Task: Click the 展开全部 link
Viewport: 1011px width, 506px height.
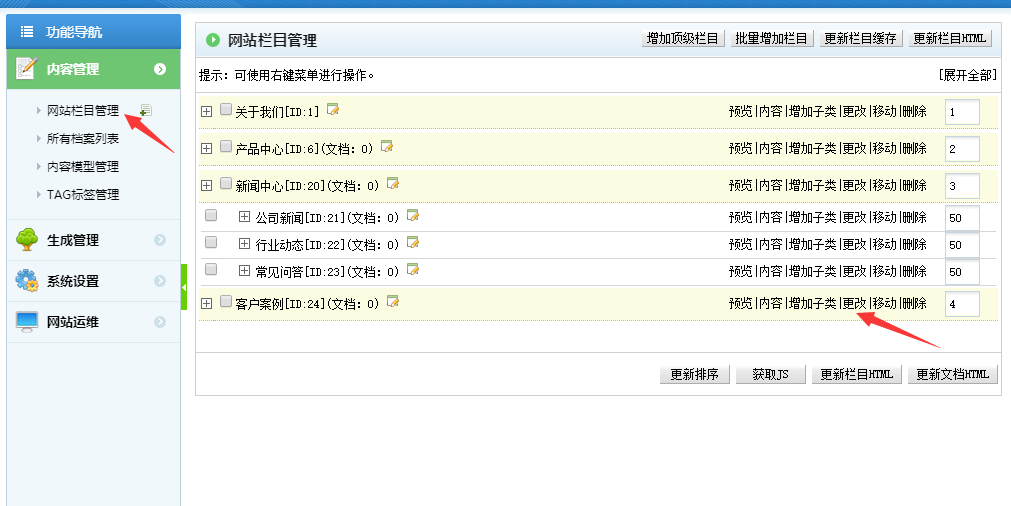Action: click(x=967, y=75)
